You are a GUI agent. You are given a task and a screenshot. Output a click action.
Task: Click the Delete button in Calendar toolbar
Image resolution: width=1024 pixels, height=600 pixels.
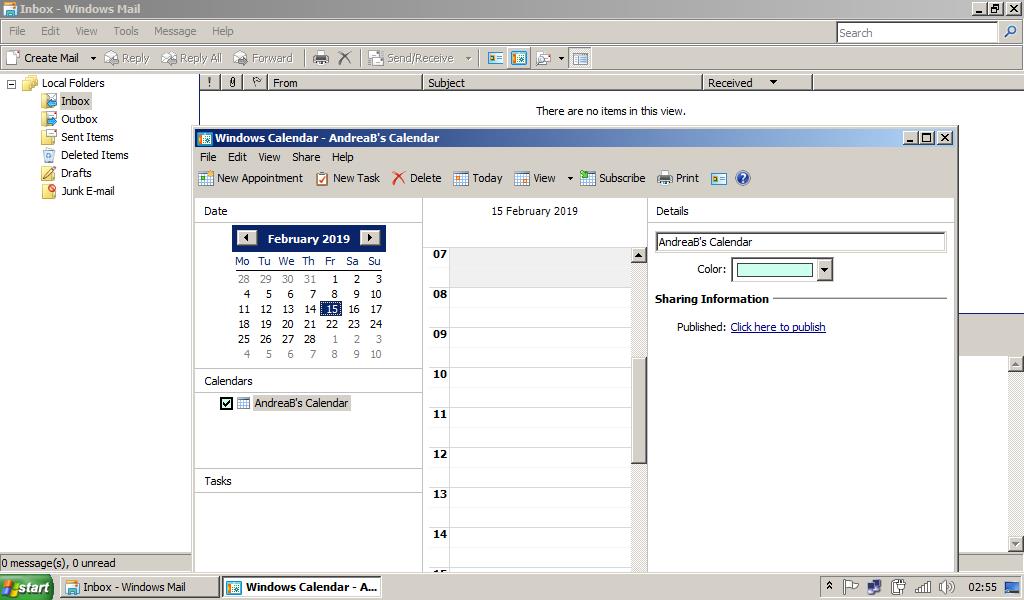pos(417,178)
